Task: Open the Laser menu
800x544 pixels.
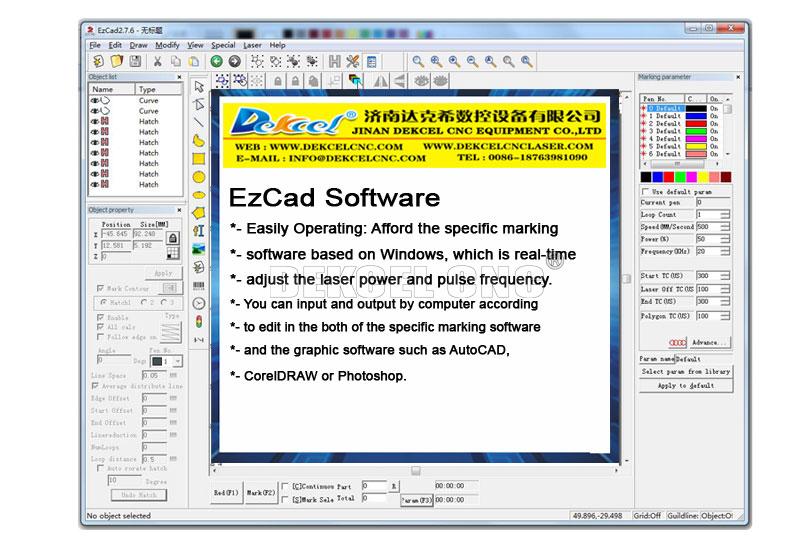Action: pyautogui.click(x=252, y=45)
